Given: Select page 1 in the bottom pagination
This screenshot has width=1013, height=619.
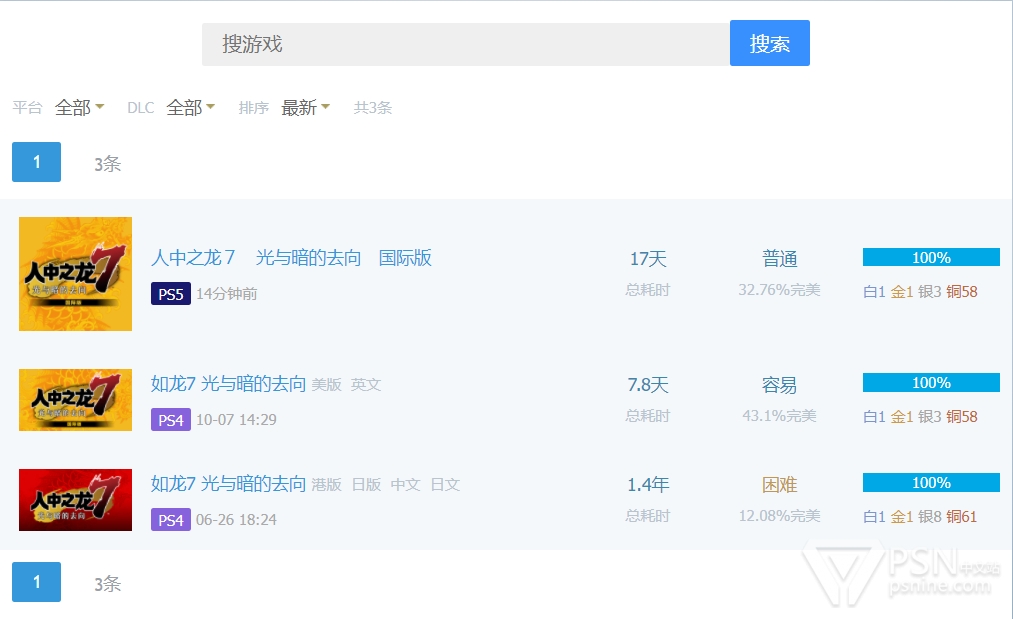Looking at the screenshot, I should click(36, 582).
